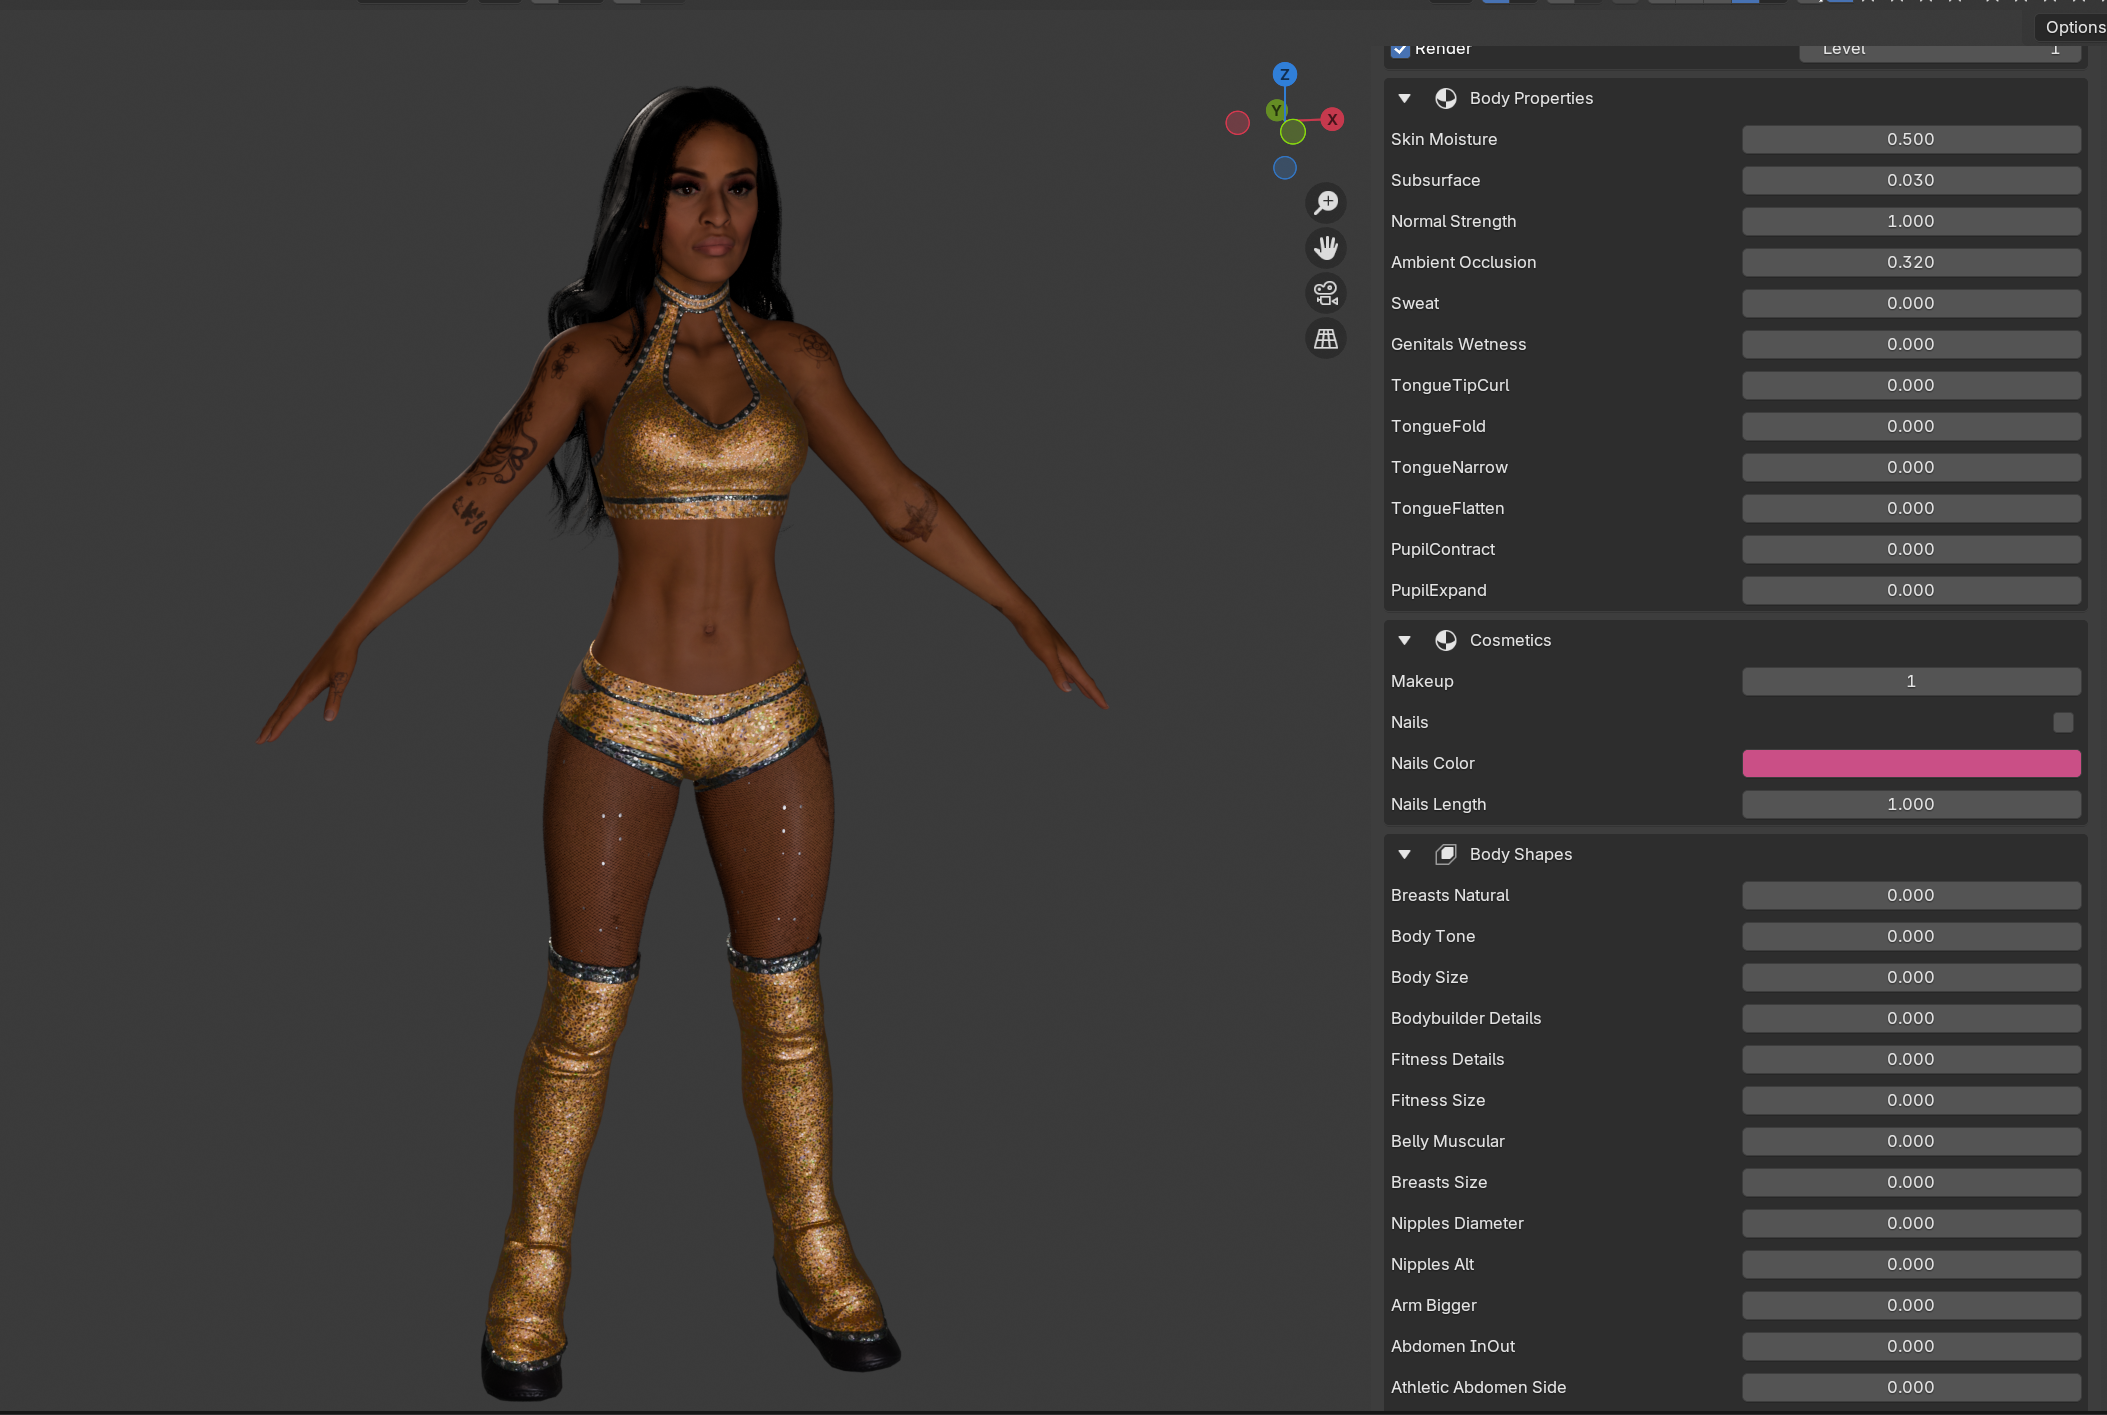Click the red X axis gizmo handle
Image resolution: width=2107 pixels, height=1415 pixels.
(x=1332, y=120)
